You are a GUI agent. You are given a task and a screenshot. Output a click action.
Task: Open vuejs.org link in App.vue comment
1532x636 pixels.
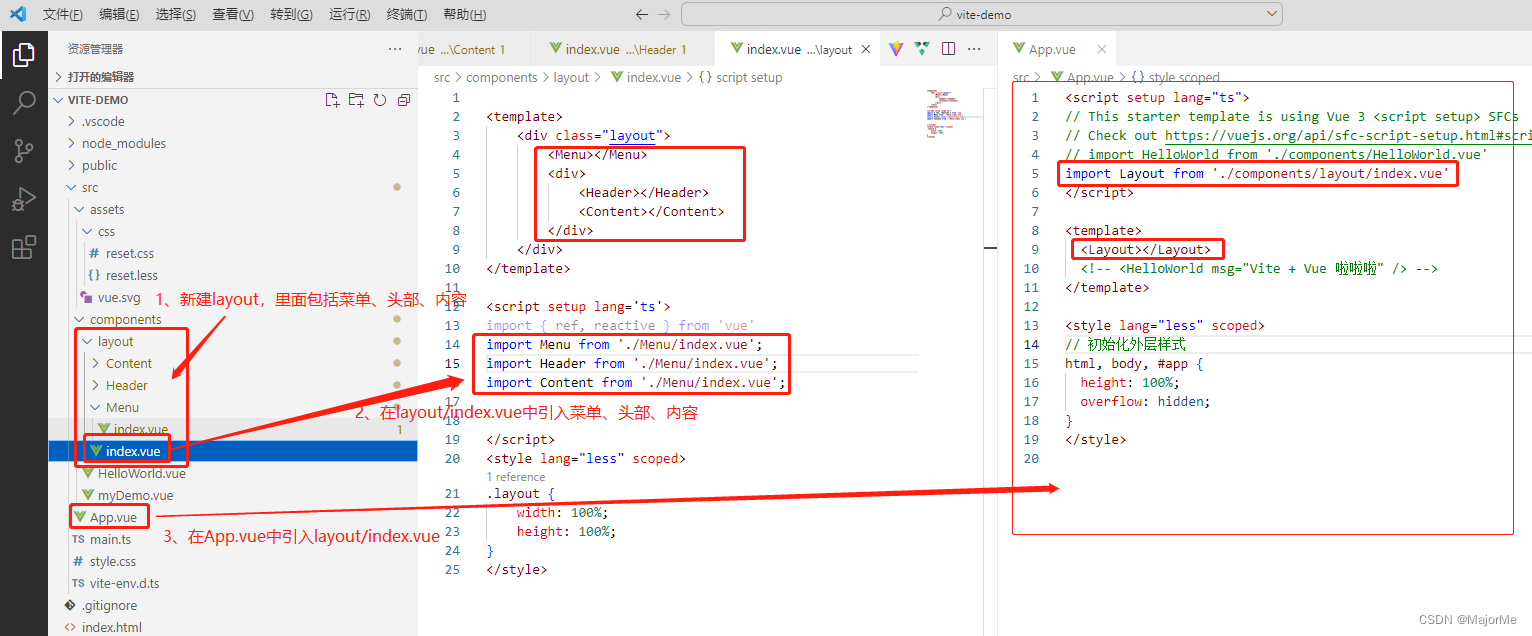click(x=1347, y=135)
